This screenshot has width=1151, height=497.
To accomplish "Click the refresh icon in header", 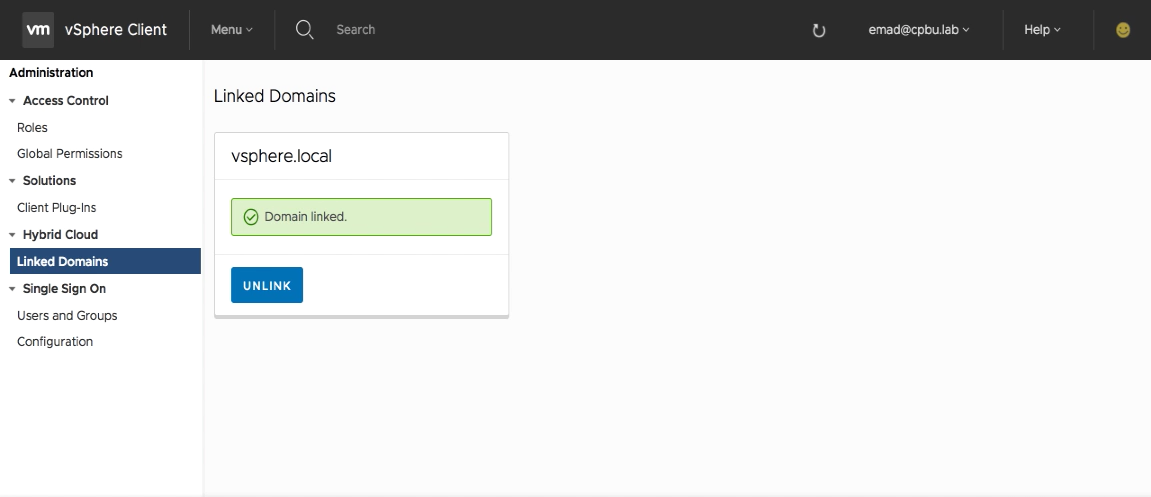I will pos(819,31).
